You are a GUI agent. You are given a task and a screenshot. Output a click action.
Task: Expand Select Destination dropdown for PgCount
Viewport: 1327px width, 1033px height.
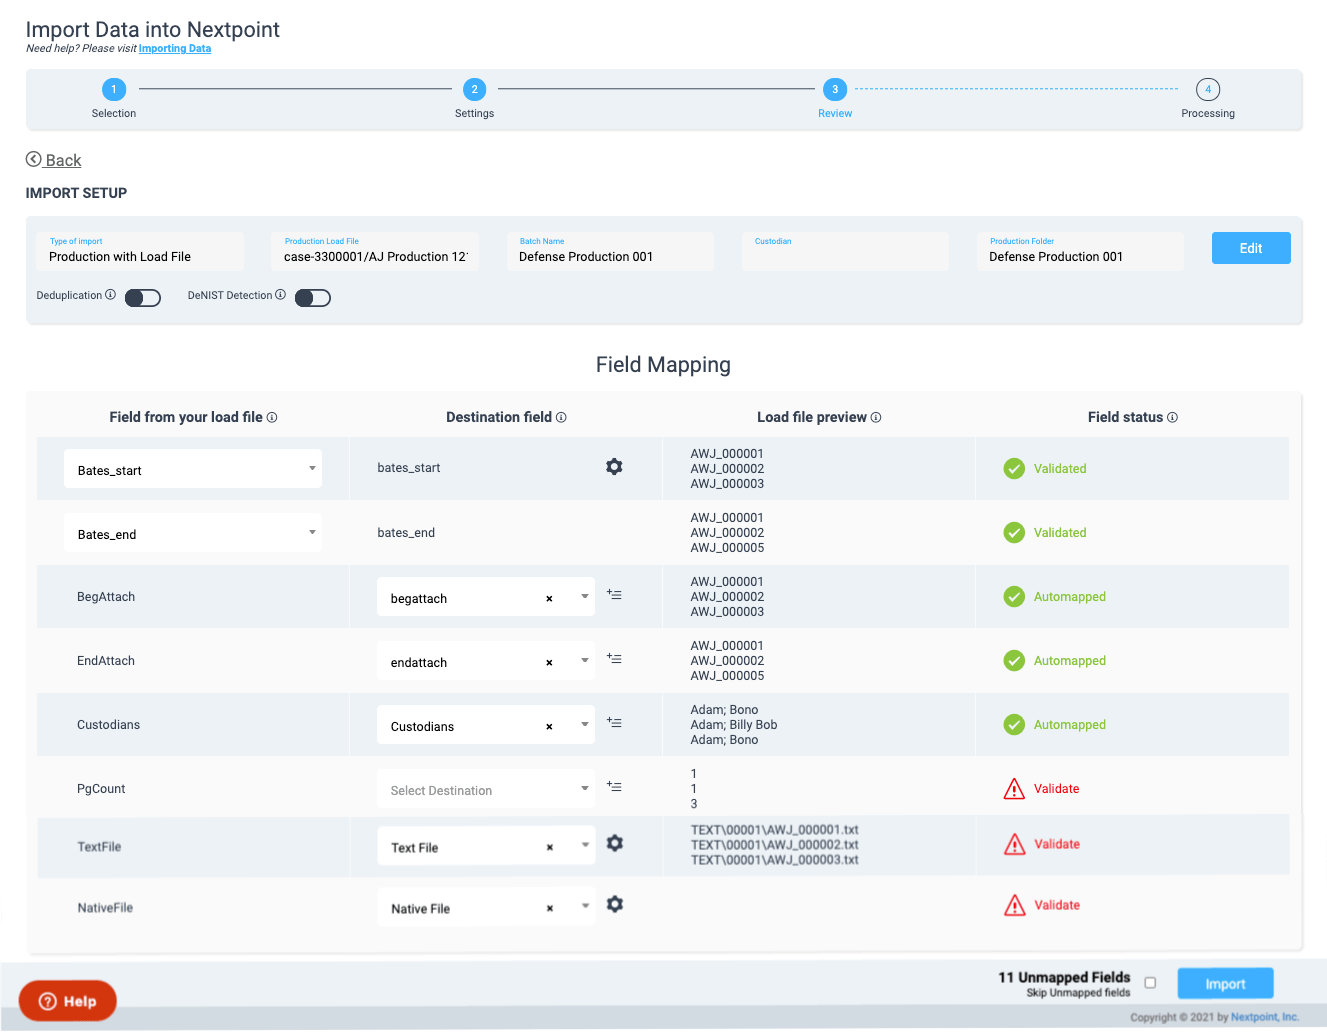pos(584,789)
